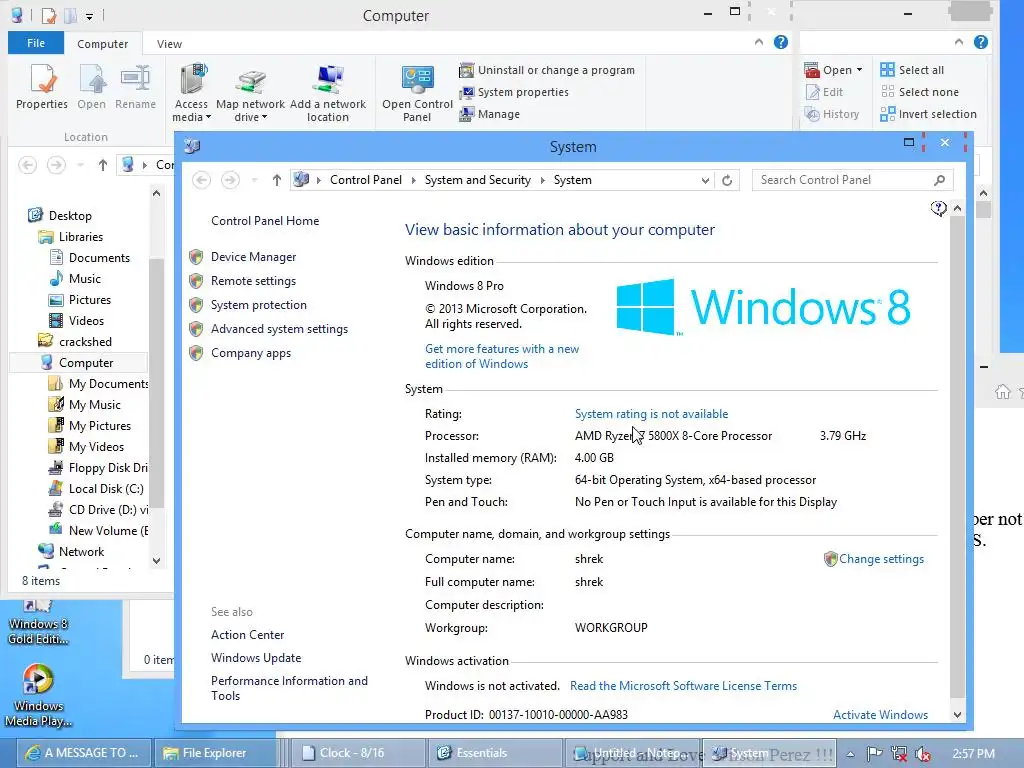Image resolution: width=1024 pixels, height=768 pixels.
Task: Click Control Panel in the breadcrumb
Action: [366, 180]
